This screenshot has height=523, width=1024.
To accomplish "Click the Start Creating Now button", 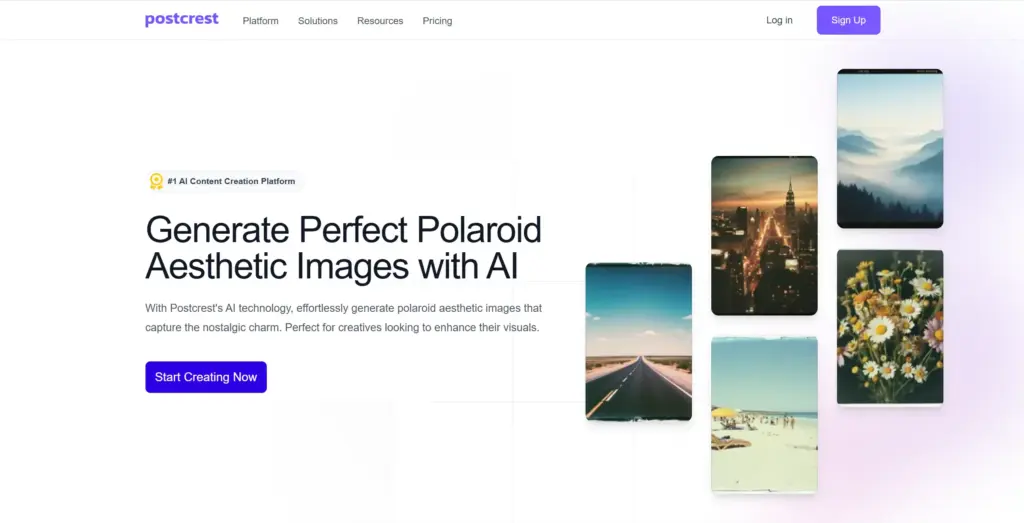I will pos(206,377).
